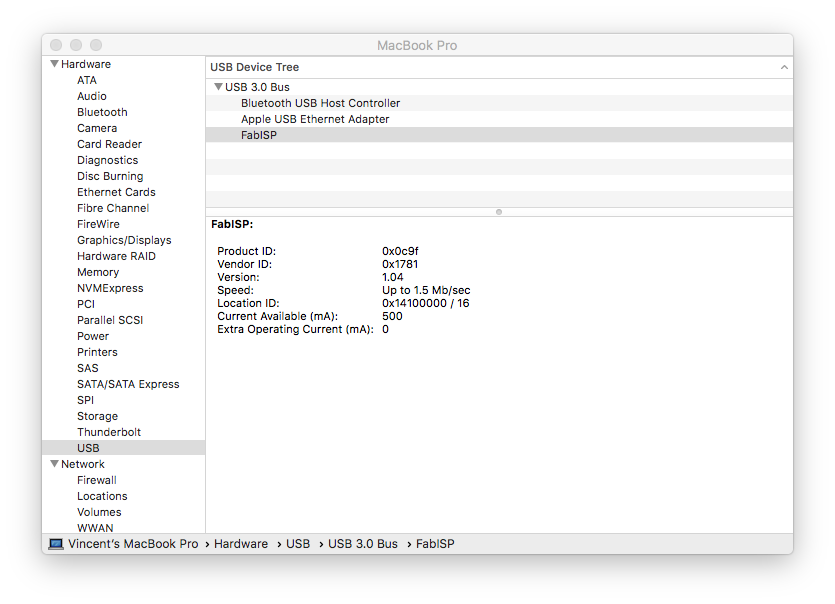
Task: Open SATA/SATA Express information
Action: [128, 384]
